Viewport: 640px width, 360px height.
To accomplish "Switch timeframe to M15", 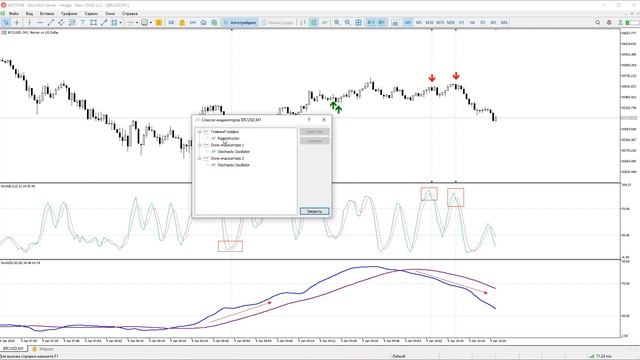I will click(440, 22).
